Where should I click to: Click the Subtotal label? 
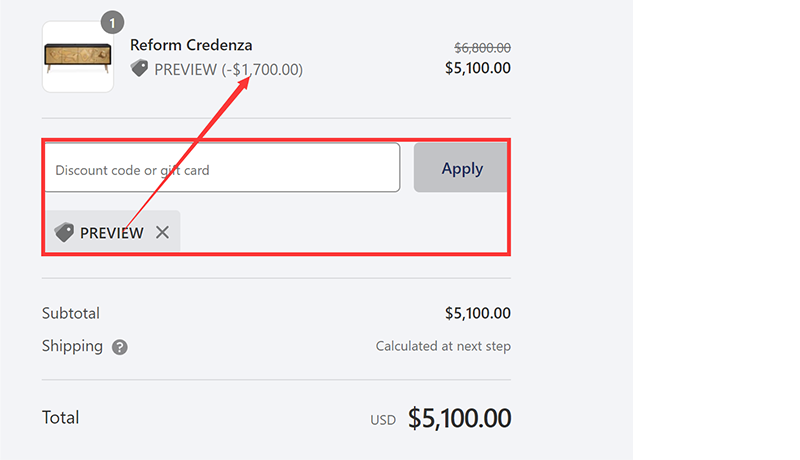click(71, 313)
